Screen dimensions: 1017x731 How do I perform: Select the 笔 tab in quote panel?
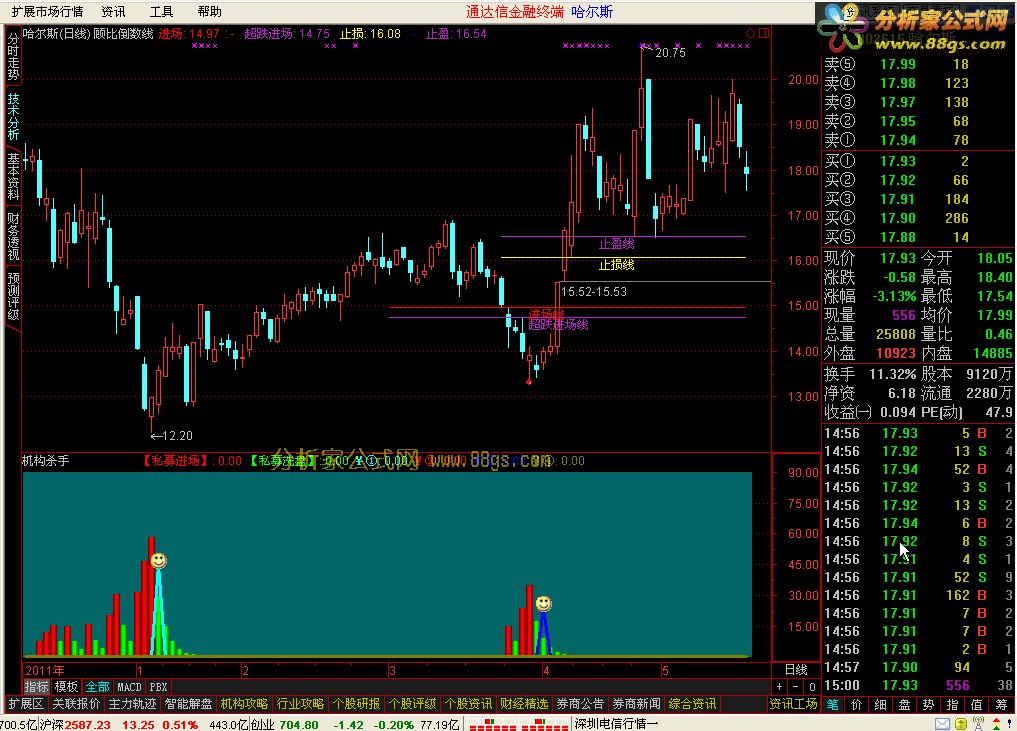[833, 704]
